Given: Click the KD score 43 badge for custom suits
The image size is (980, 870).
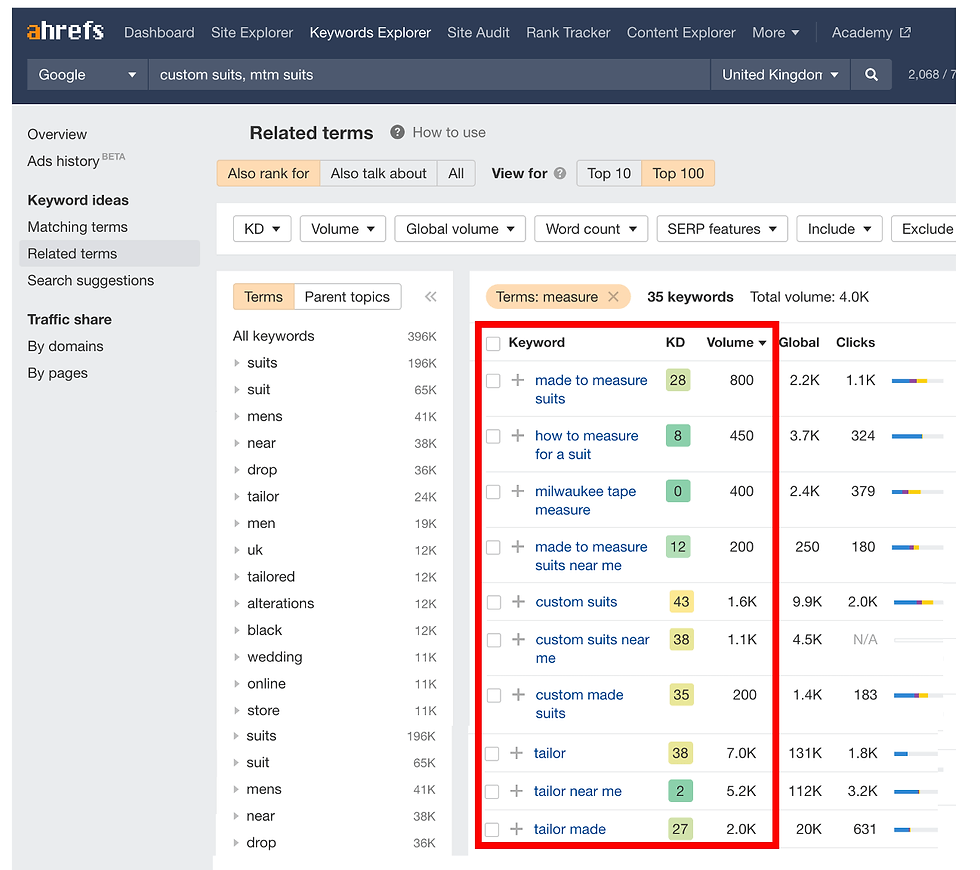Looking at the screenshot, I should point(681,602).
